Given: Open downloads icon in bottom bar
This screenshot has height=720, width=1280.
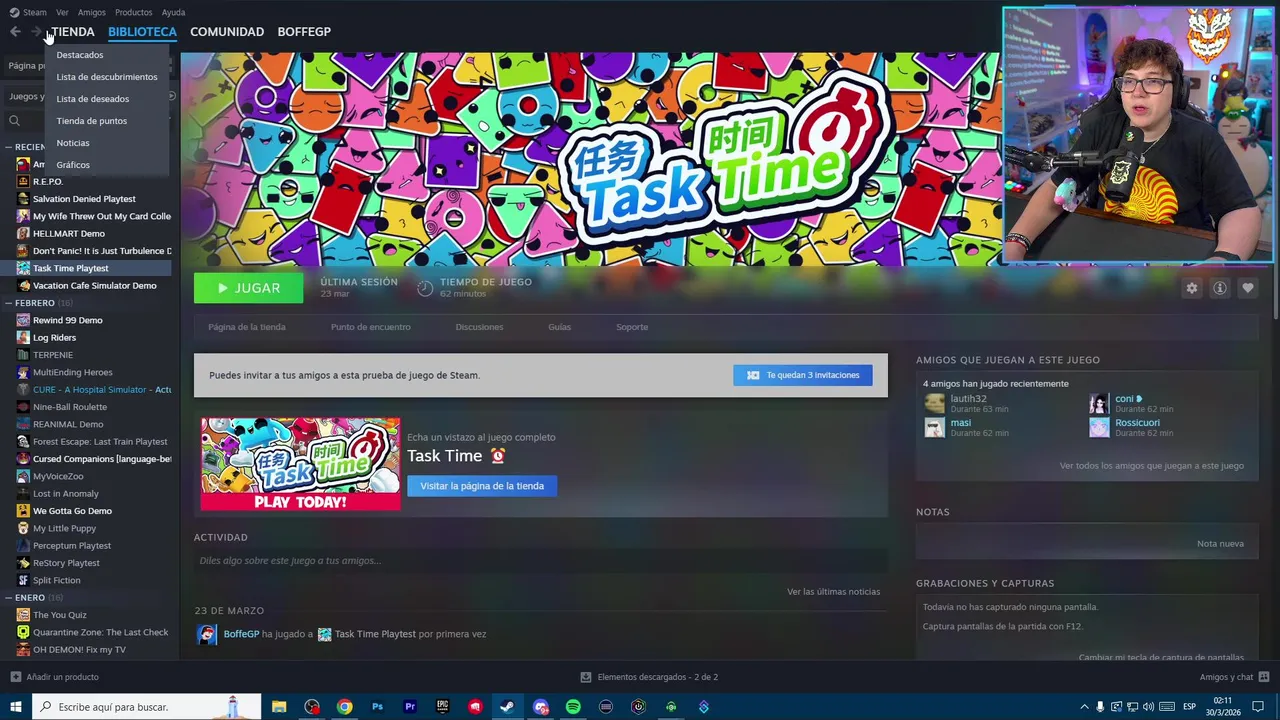Looking at the screenshot, I should point(586,677).
